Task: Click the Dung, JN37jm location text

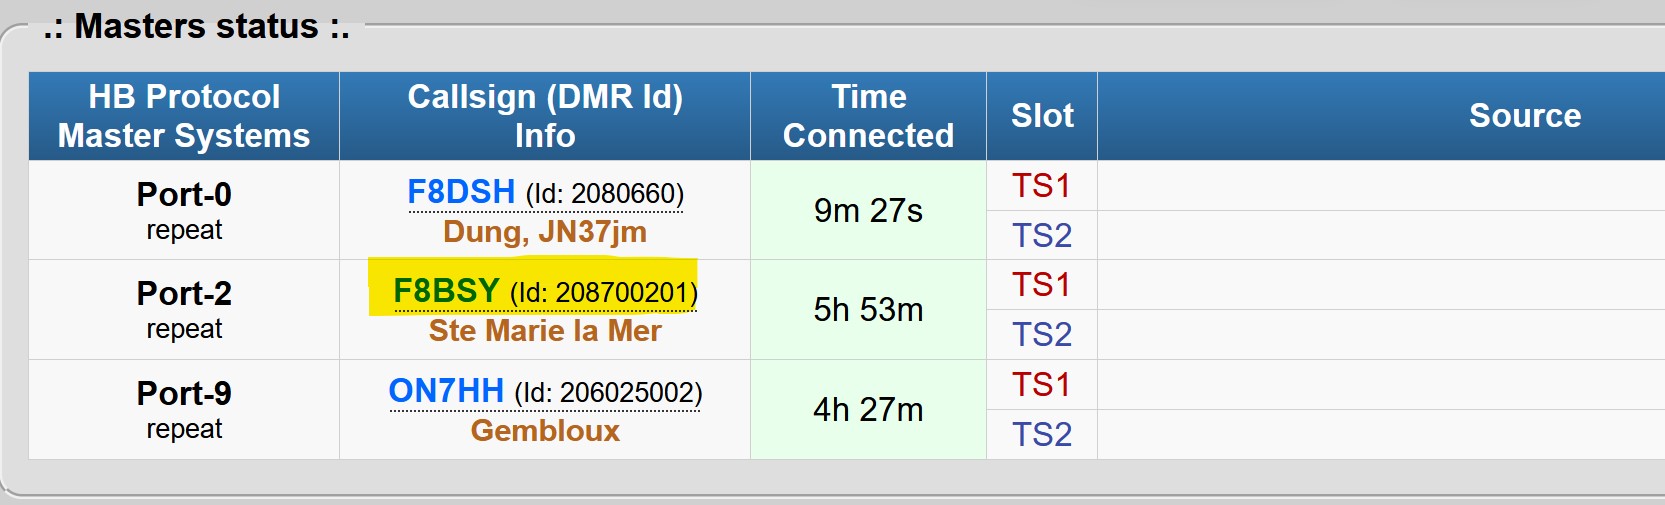Action: pos(545,232)
